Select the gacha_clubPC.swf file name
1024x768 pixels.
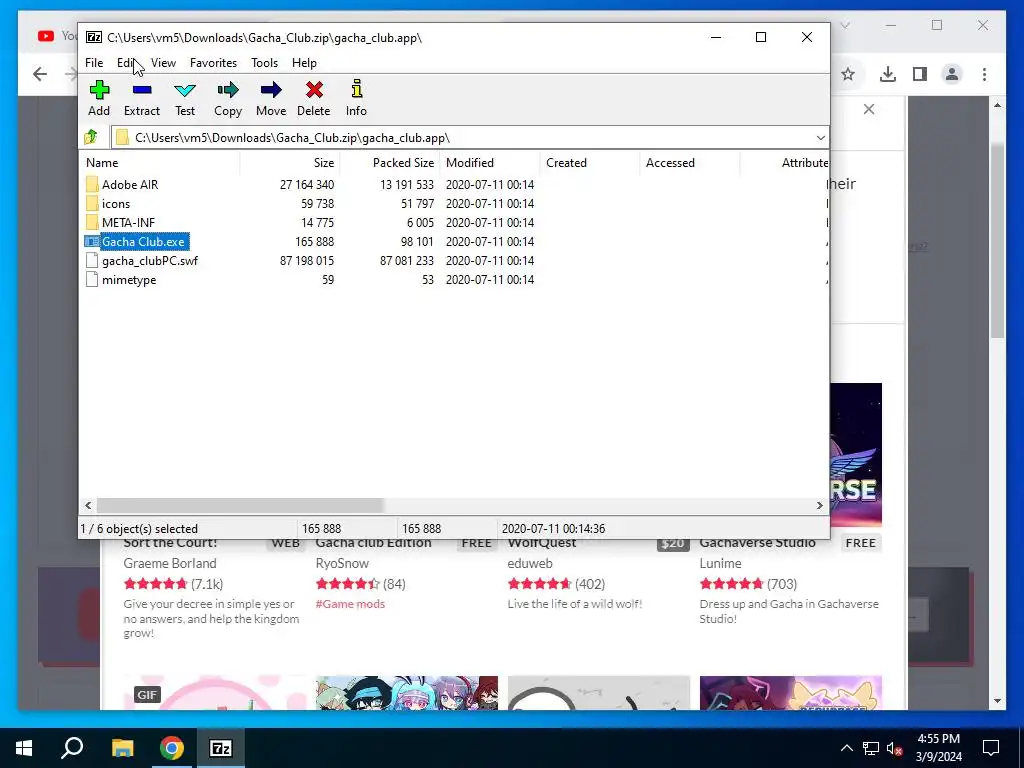pos(150,261)
